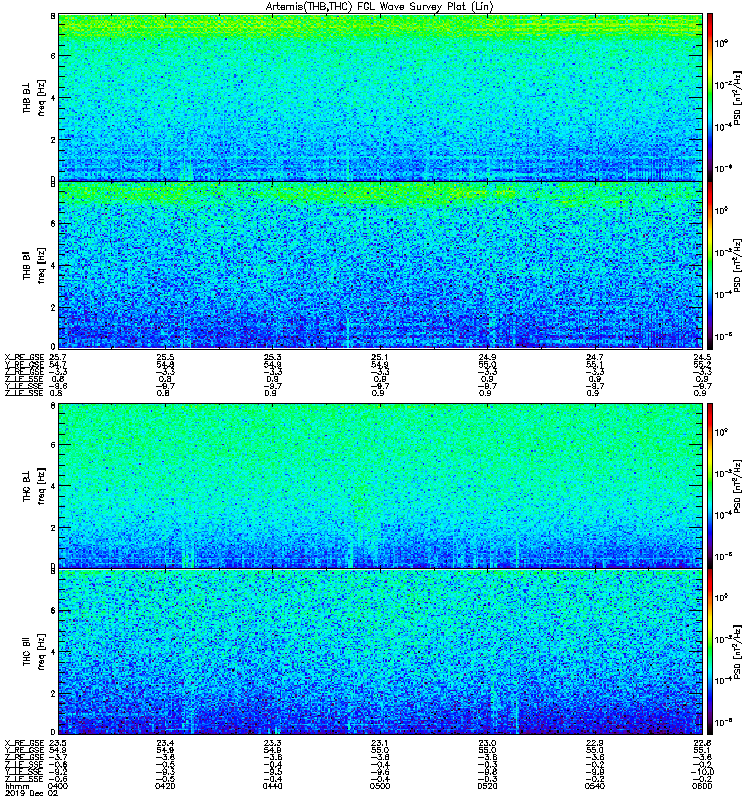Click the '4' Hz tick label of THB B∥
Viewport: 750px width, 800px height.
click(53, 265)
